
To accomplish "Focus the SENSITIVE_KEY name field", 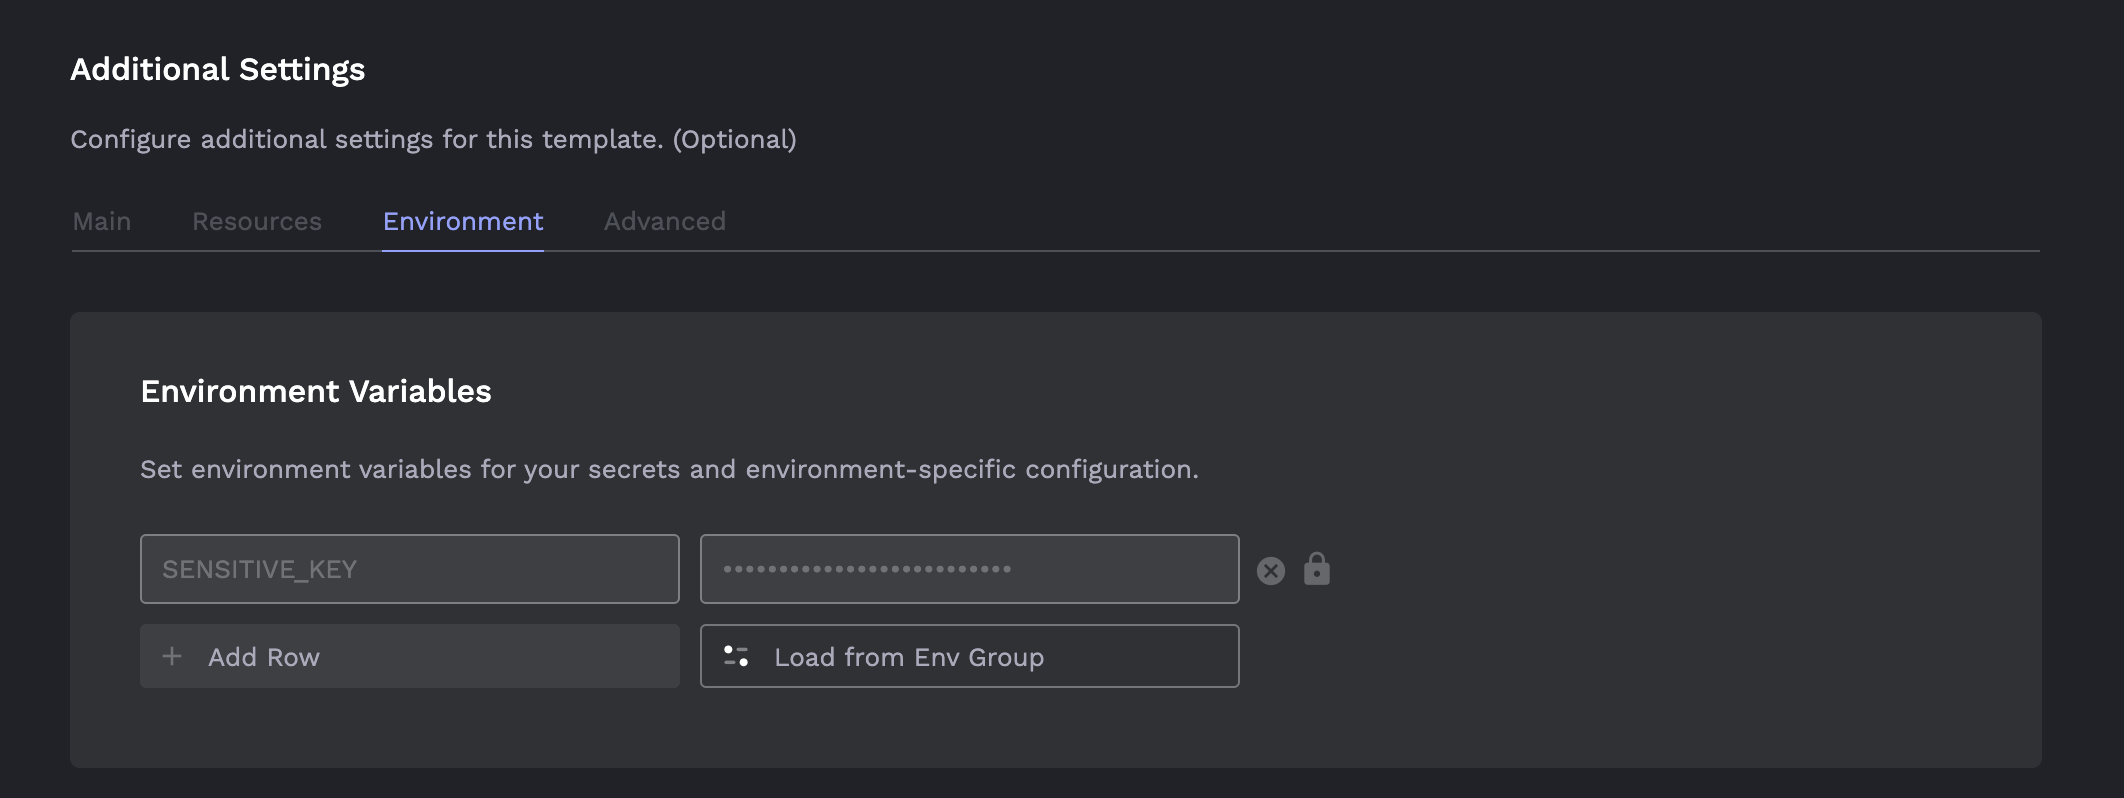I will [x=410, y=569].
